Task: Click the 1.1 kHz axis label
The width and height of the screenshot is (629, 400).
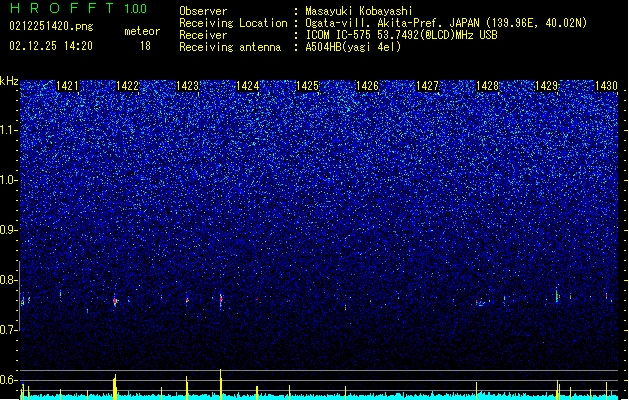Action: click(x=9, y=130)
